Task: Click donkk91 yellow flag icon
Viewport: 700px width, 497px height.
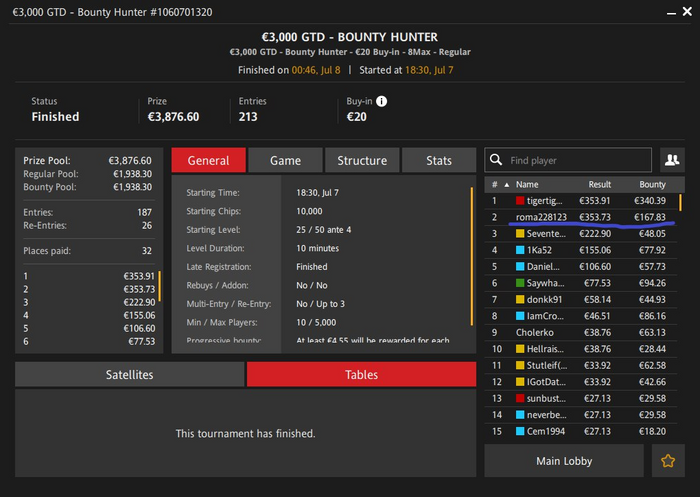Action: point(520,300)
